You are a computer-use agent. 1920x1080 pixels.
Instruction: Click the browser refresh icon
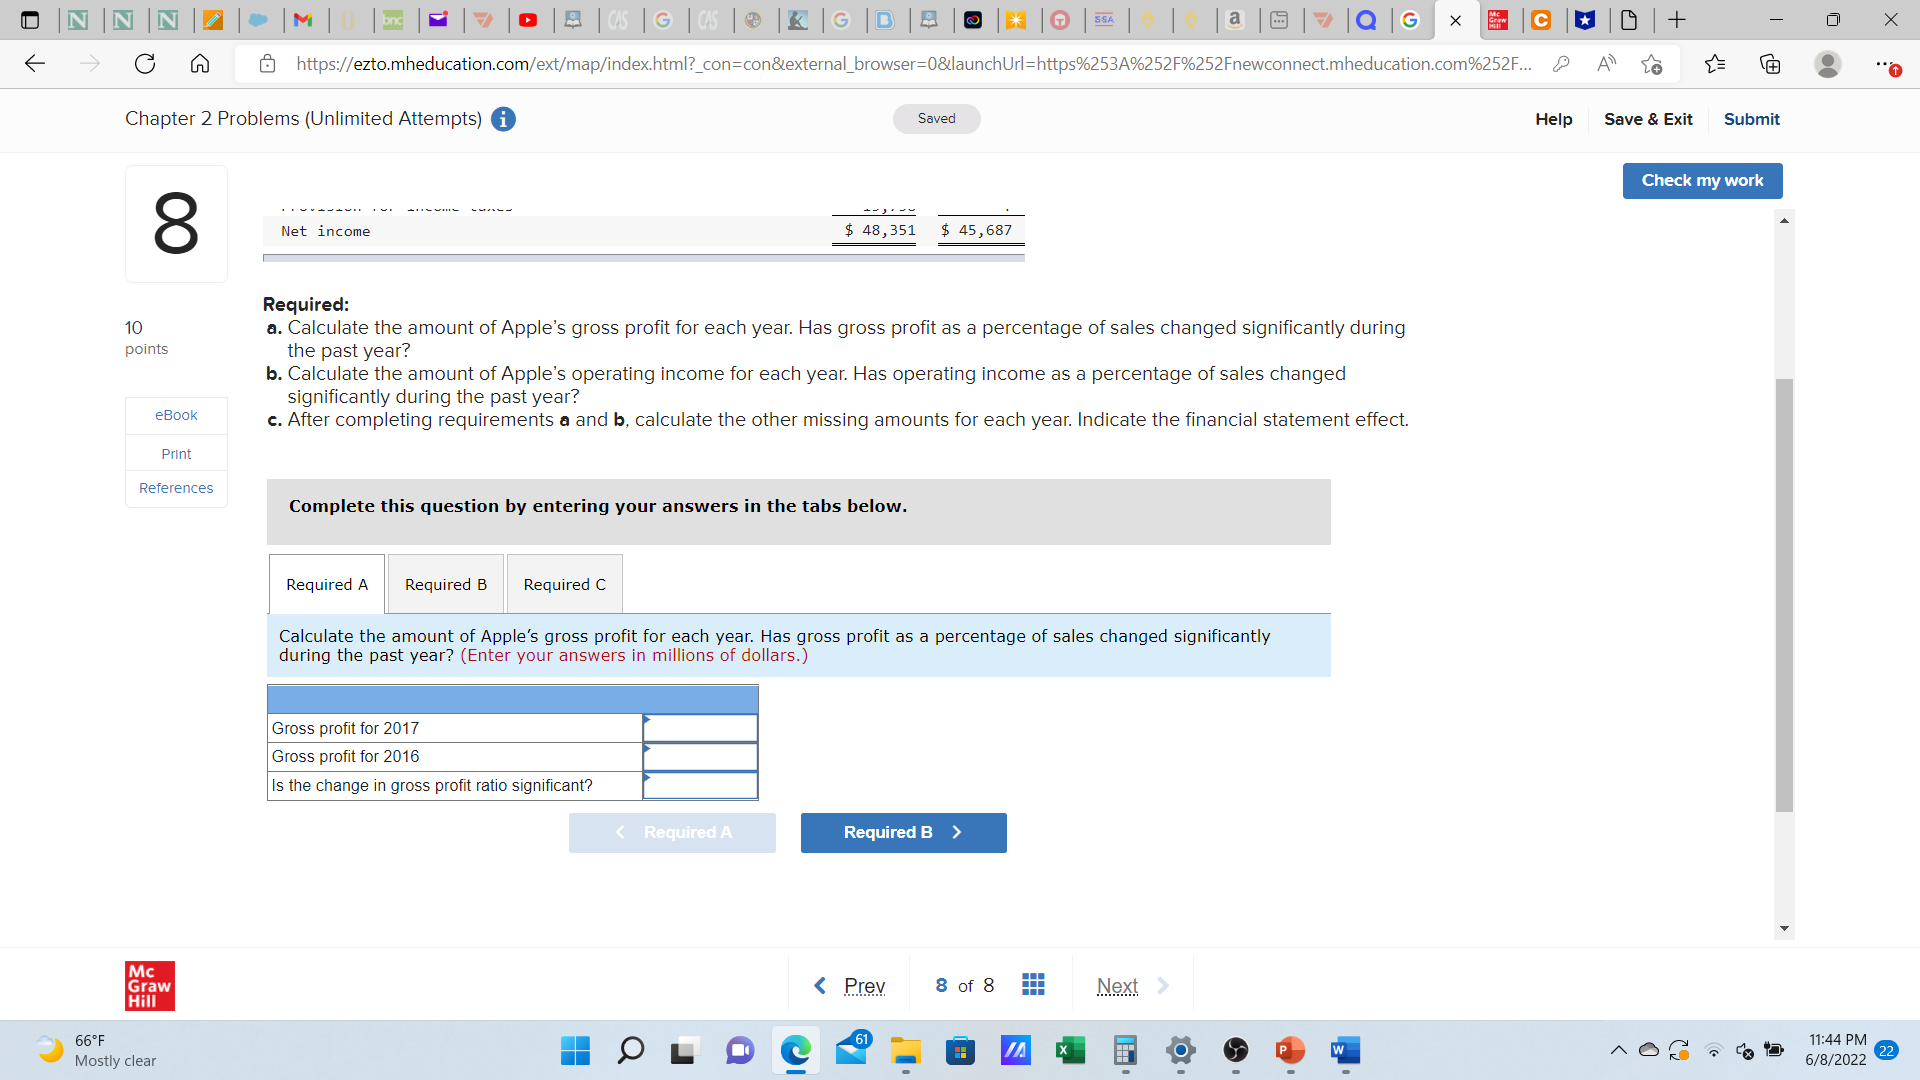pyautogui.click(x=145, y=64)
